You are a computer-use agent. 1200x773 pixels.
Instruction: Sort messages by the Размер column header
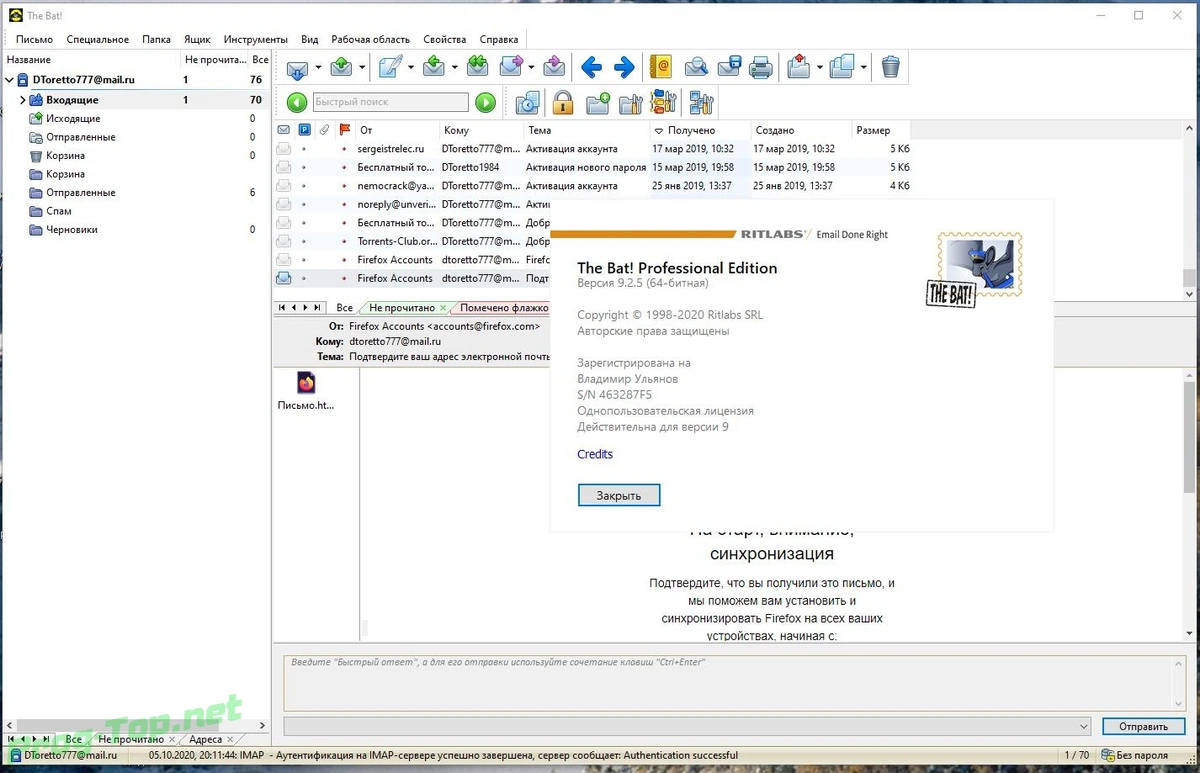click(882, 130)
